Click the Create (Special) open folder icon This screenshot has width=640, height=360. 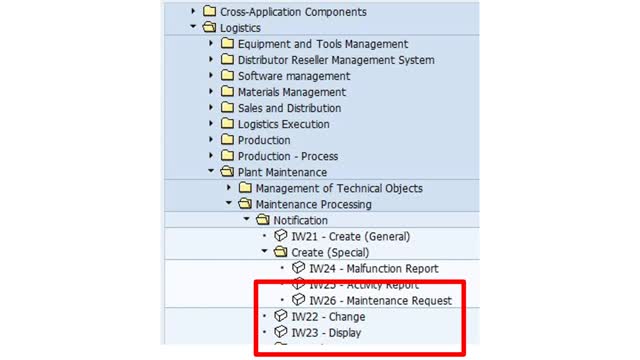coord(281,252)
